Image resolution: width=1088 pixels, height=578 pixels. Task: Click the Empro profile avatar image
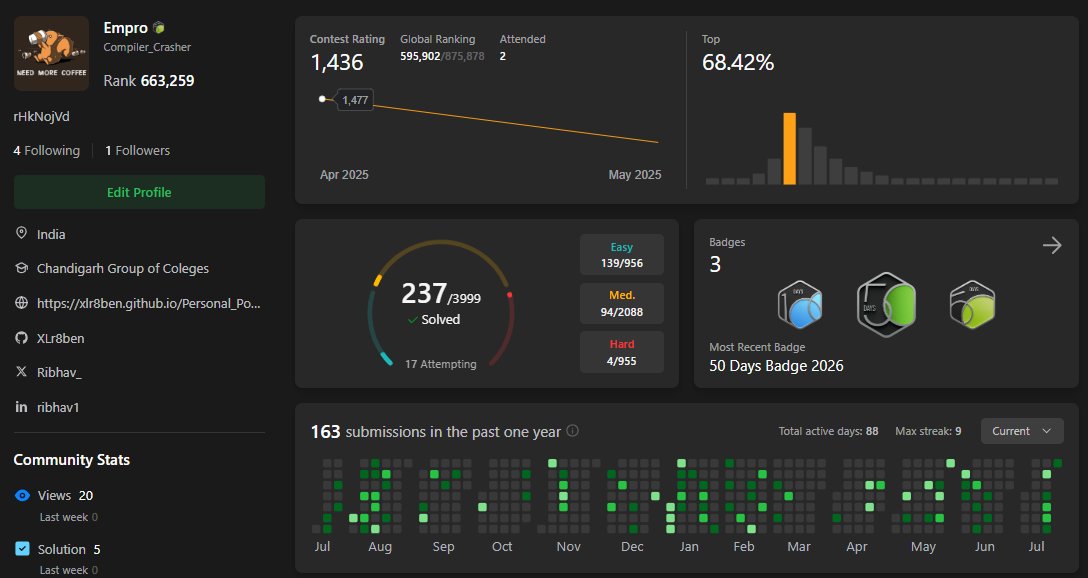[x=52, y=53]
